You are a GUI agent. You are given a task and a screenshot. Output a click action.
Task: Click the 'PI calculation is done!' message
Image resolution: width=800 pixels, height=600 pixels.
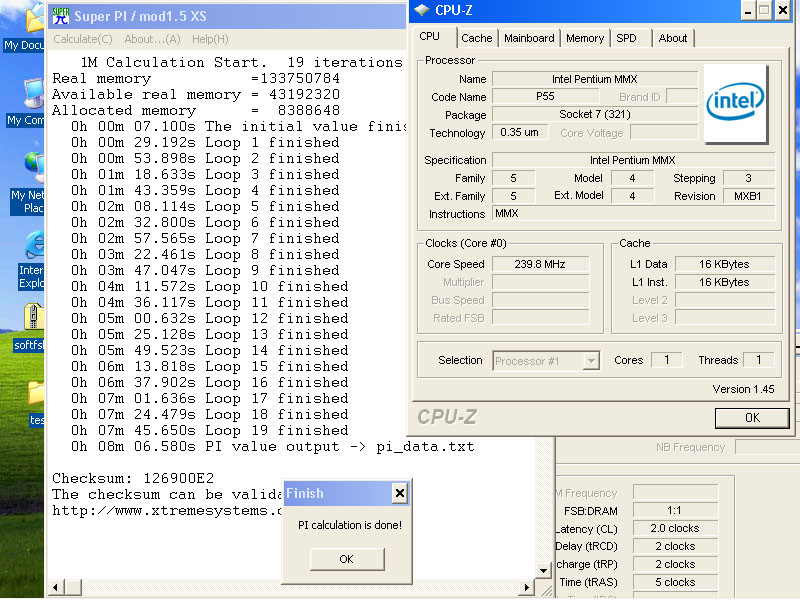(349, 525)
